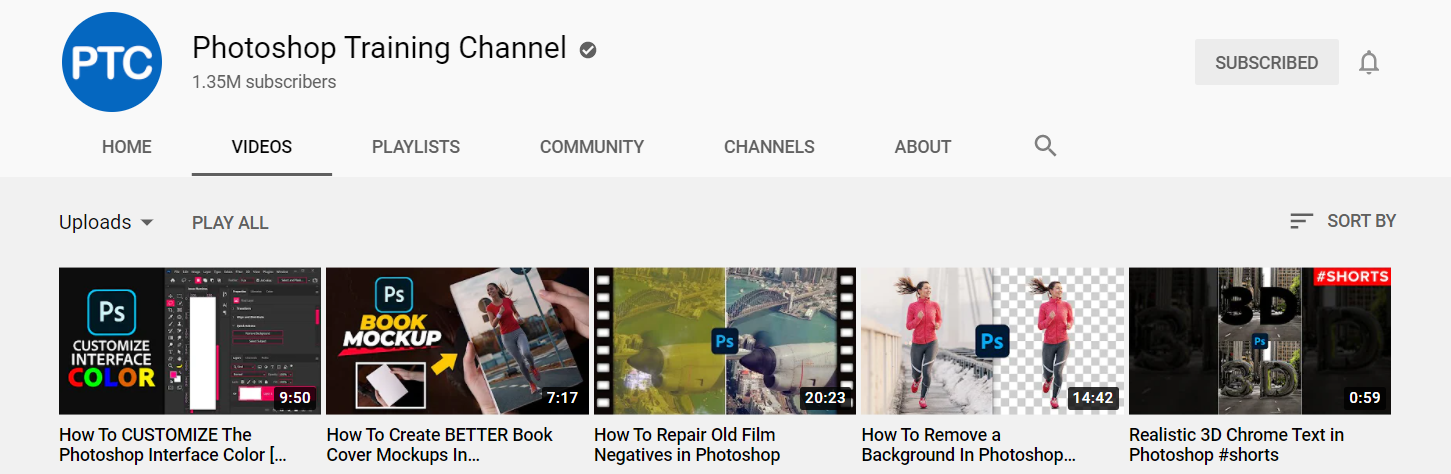1451x474 pixels.
Task: Click the Sort By icon
Action: [1301, 221]
